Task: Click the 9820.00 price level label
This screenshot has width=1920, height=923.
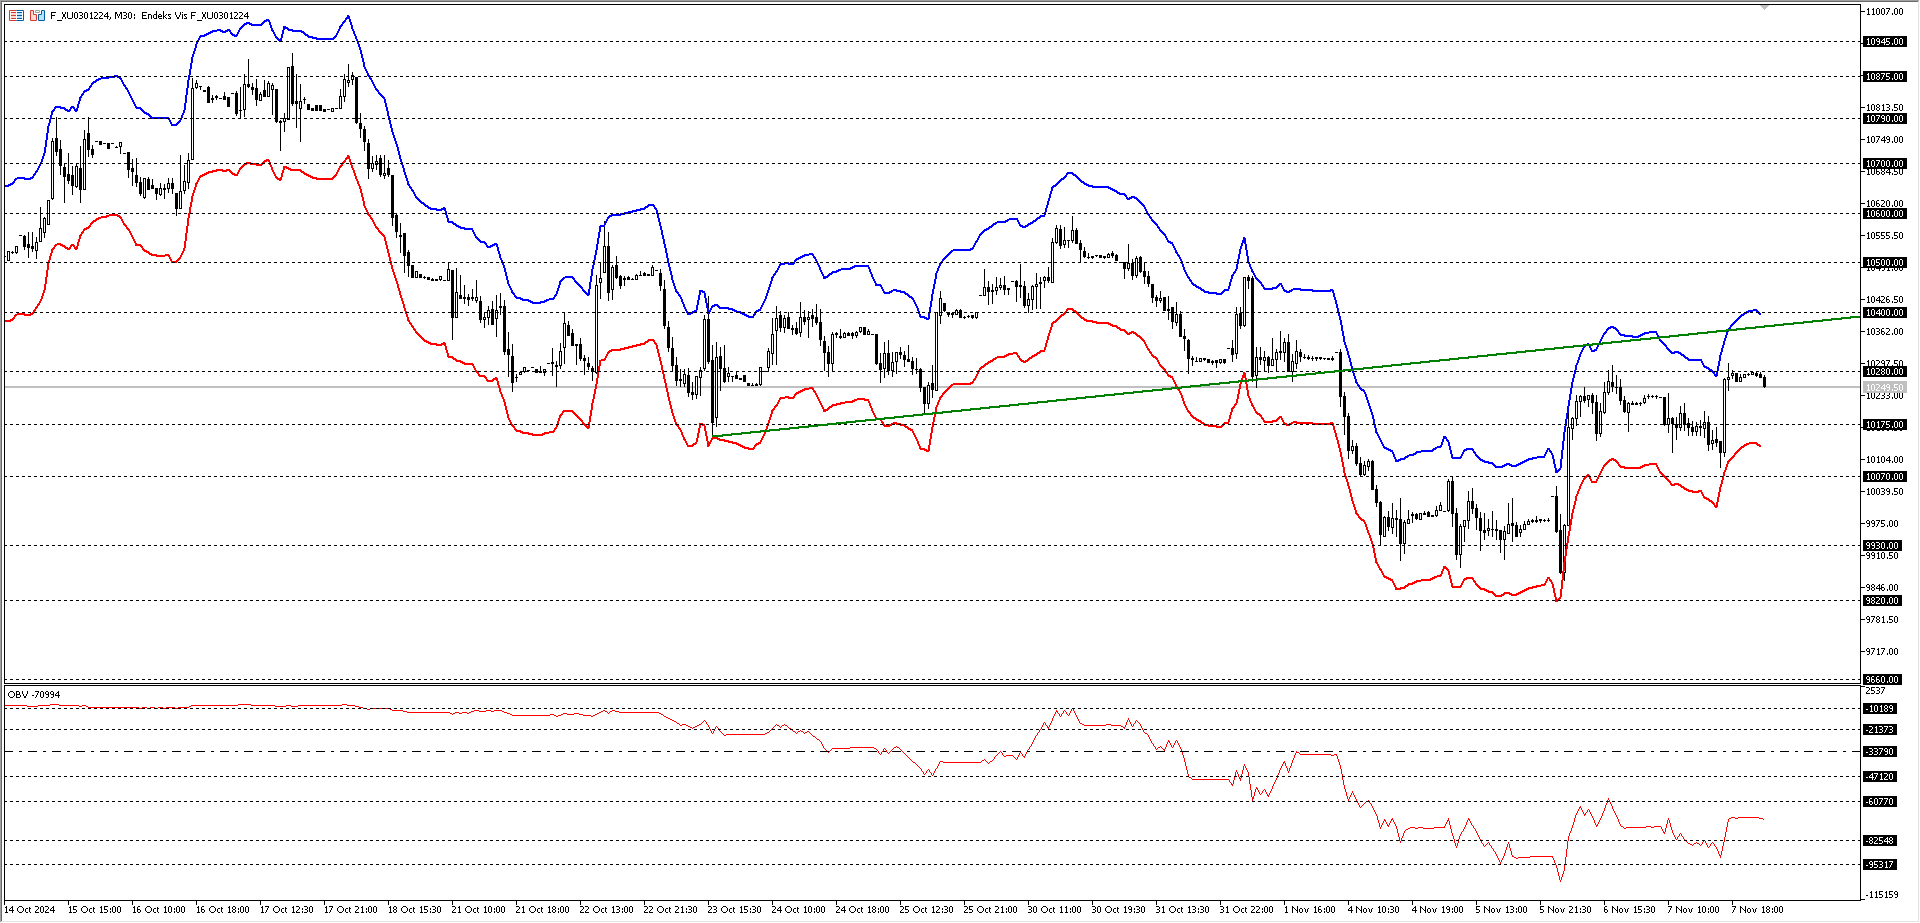Action: [x=1882, y=601]
